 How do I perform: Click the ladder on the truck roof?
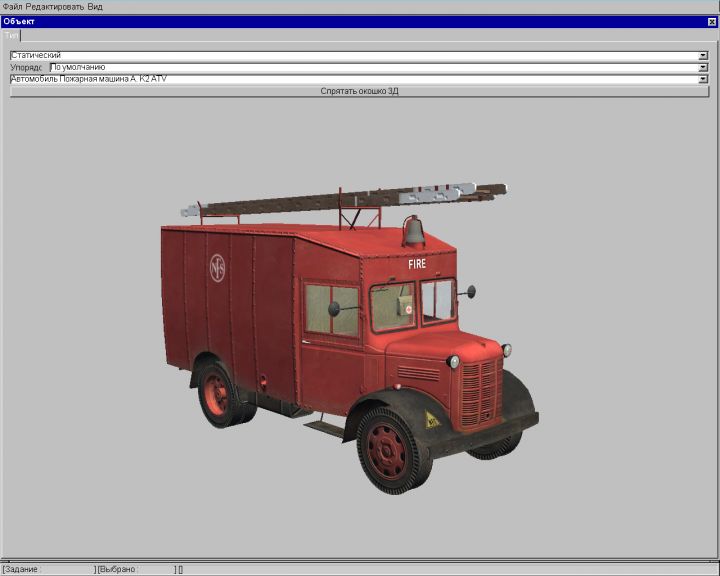tap(340, 199)
